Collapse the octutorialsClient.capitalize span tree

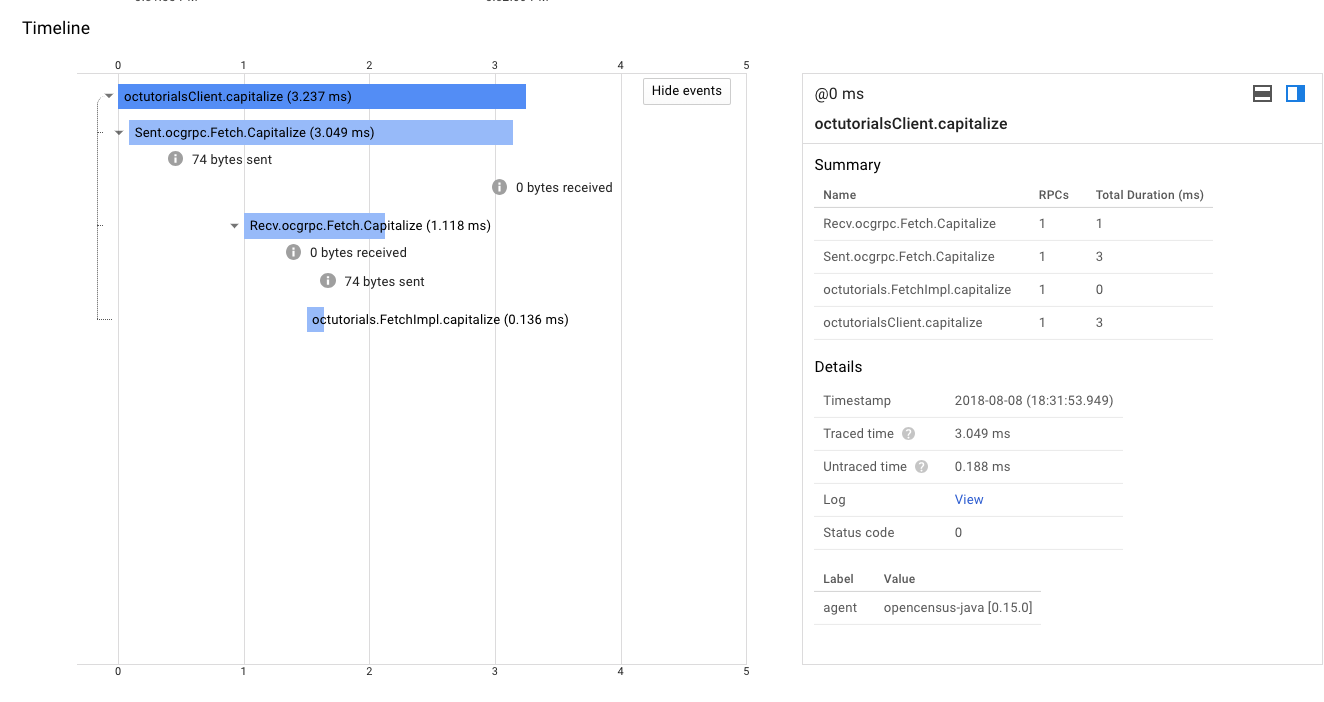point(108,97)
